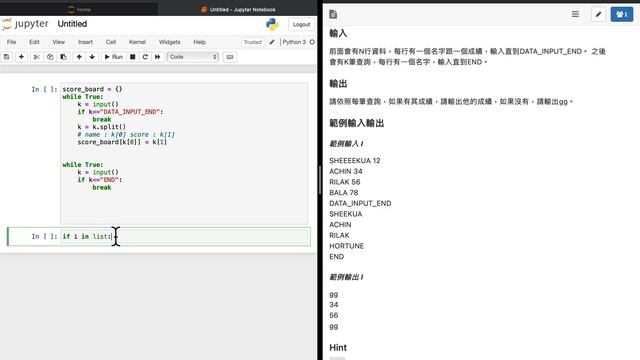Click the DATA_INPUT_END sample line

(x=360, y=203)
